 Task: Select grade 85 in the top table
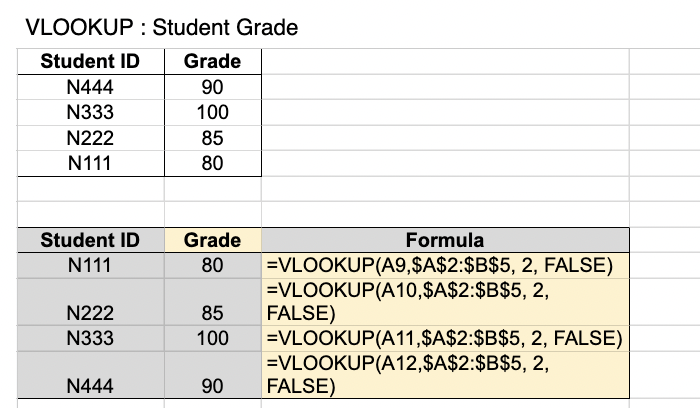(x=212, y=138)
